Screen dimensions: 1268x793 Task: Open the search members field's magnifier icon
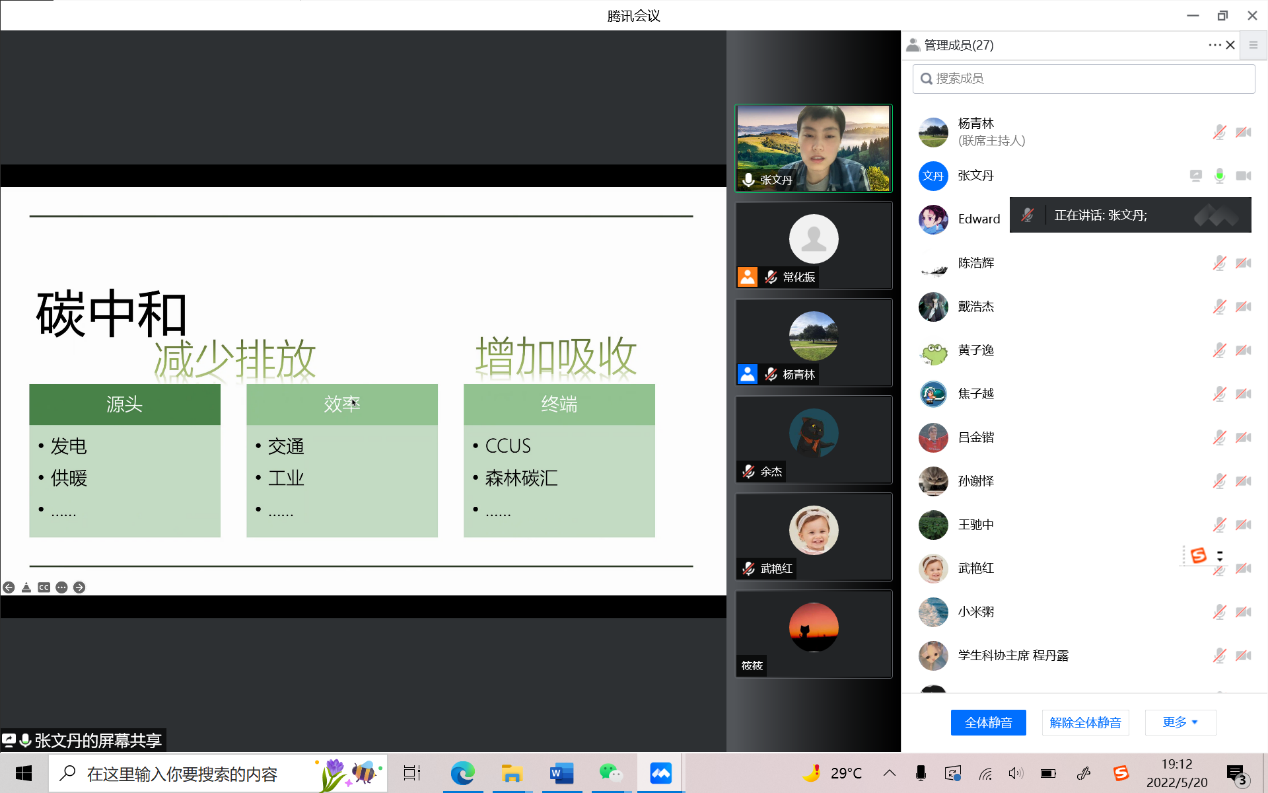click(x=927, y=78)
